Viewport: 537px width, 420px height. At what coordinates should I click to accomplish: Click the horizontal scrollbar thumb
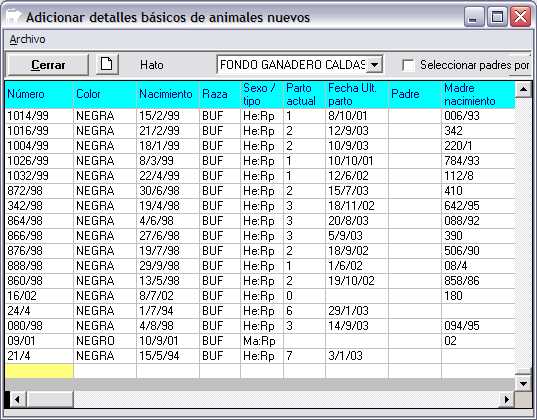point(50,399)
